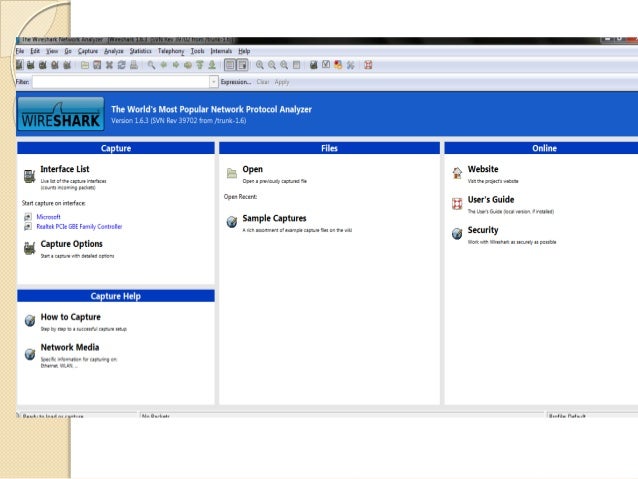Click the icon beside the Microsoft interface
The height and width of the screenshot is (479, 638).
[x=28, y=217]
